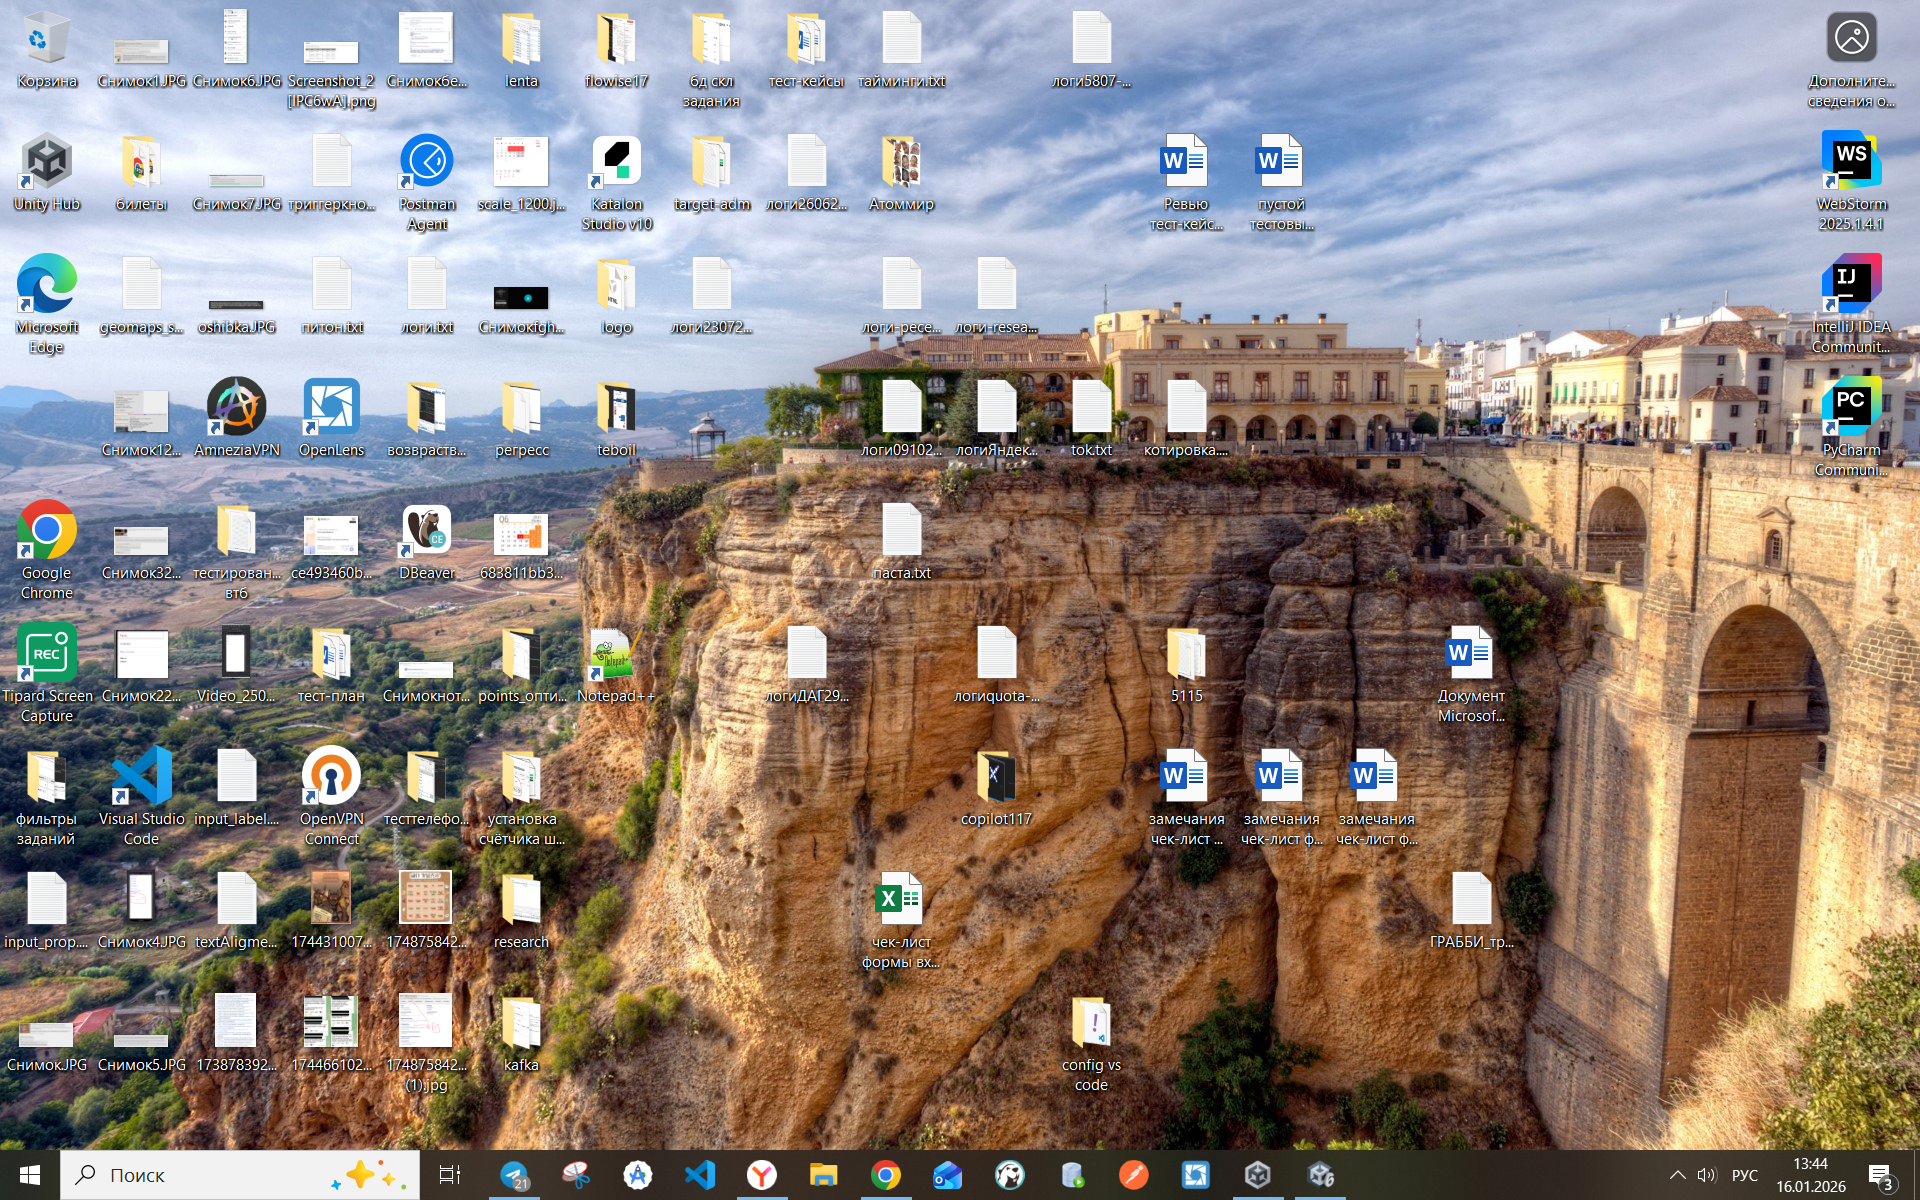The height and width of the screenshot is (1200, 1920).
Task: Open Google Chrome desktop shortcut
Action: pyautogui.click(x=46, y=532)
